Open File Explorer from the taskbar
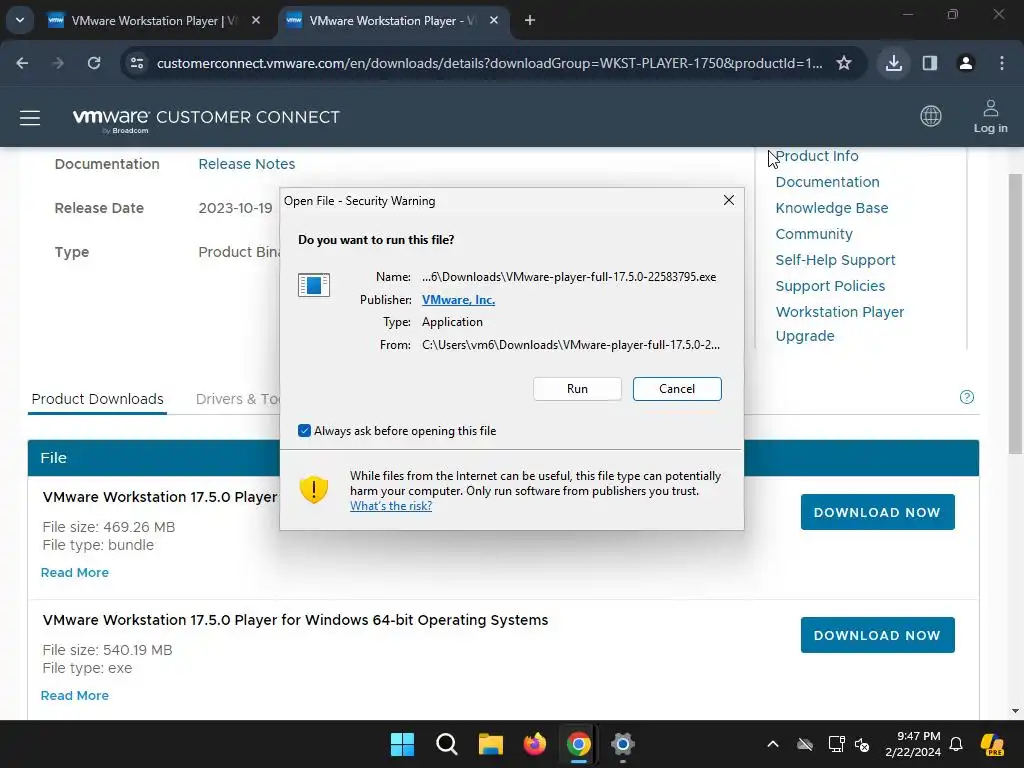The image size is (1024, 768). [490, 744]
